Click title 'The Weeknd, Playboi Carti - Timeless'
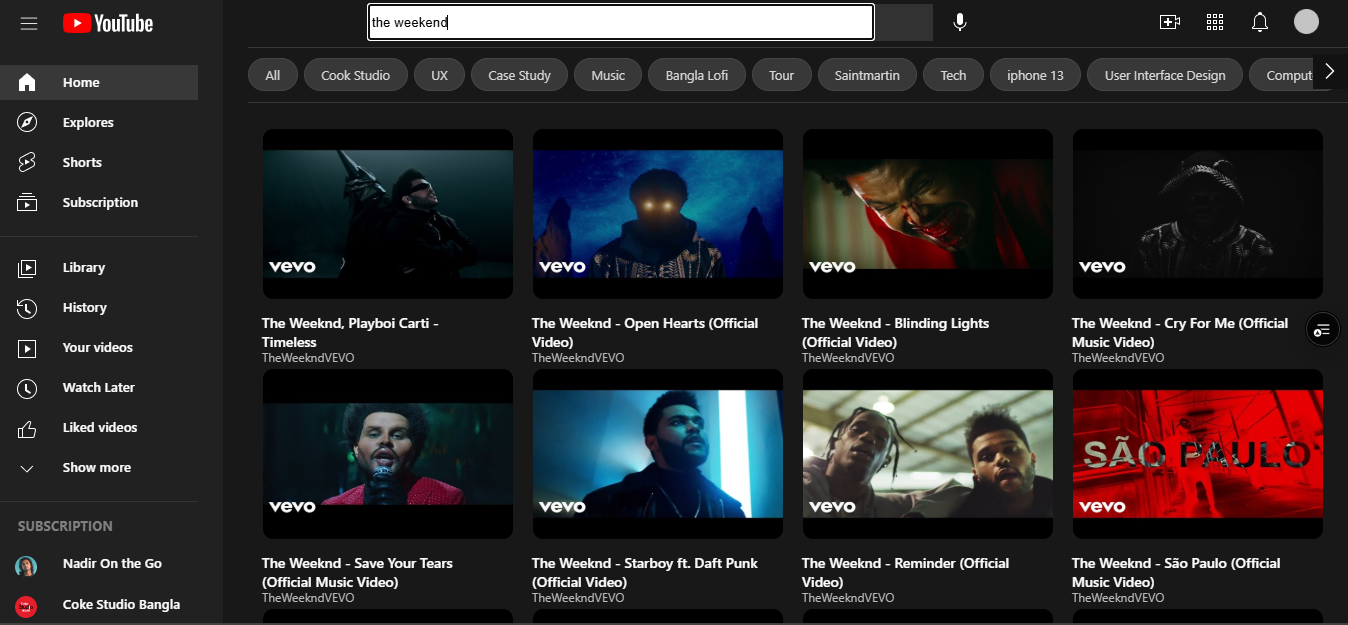The image size is (1348, 625). pos(350,333)
